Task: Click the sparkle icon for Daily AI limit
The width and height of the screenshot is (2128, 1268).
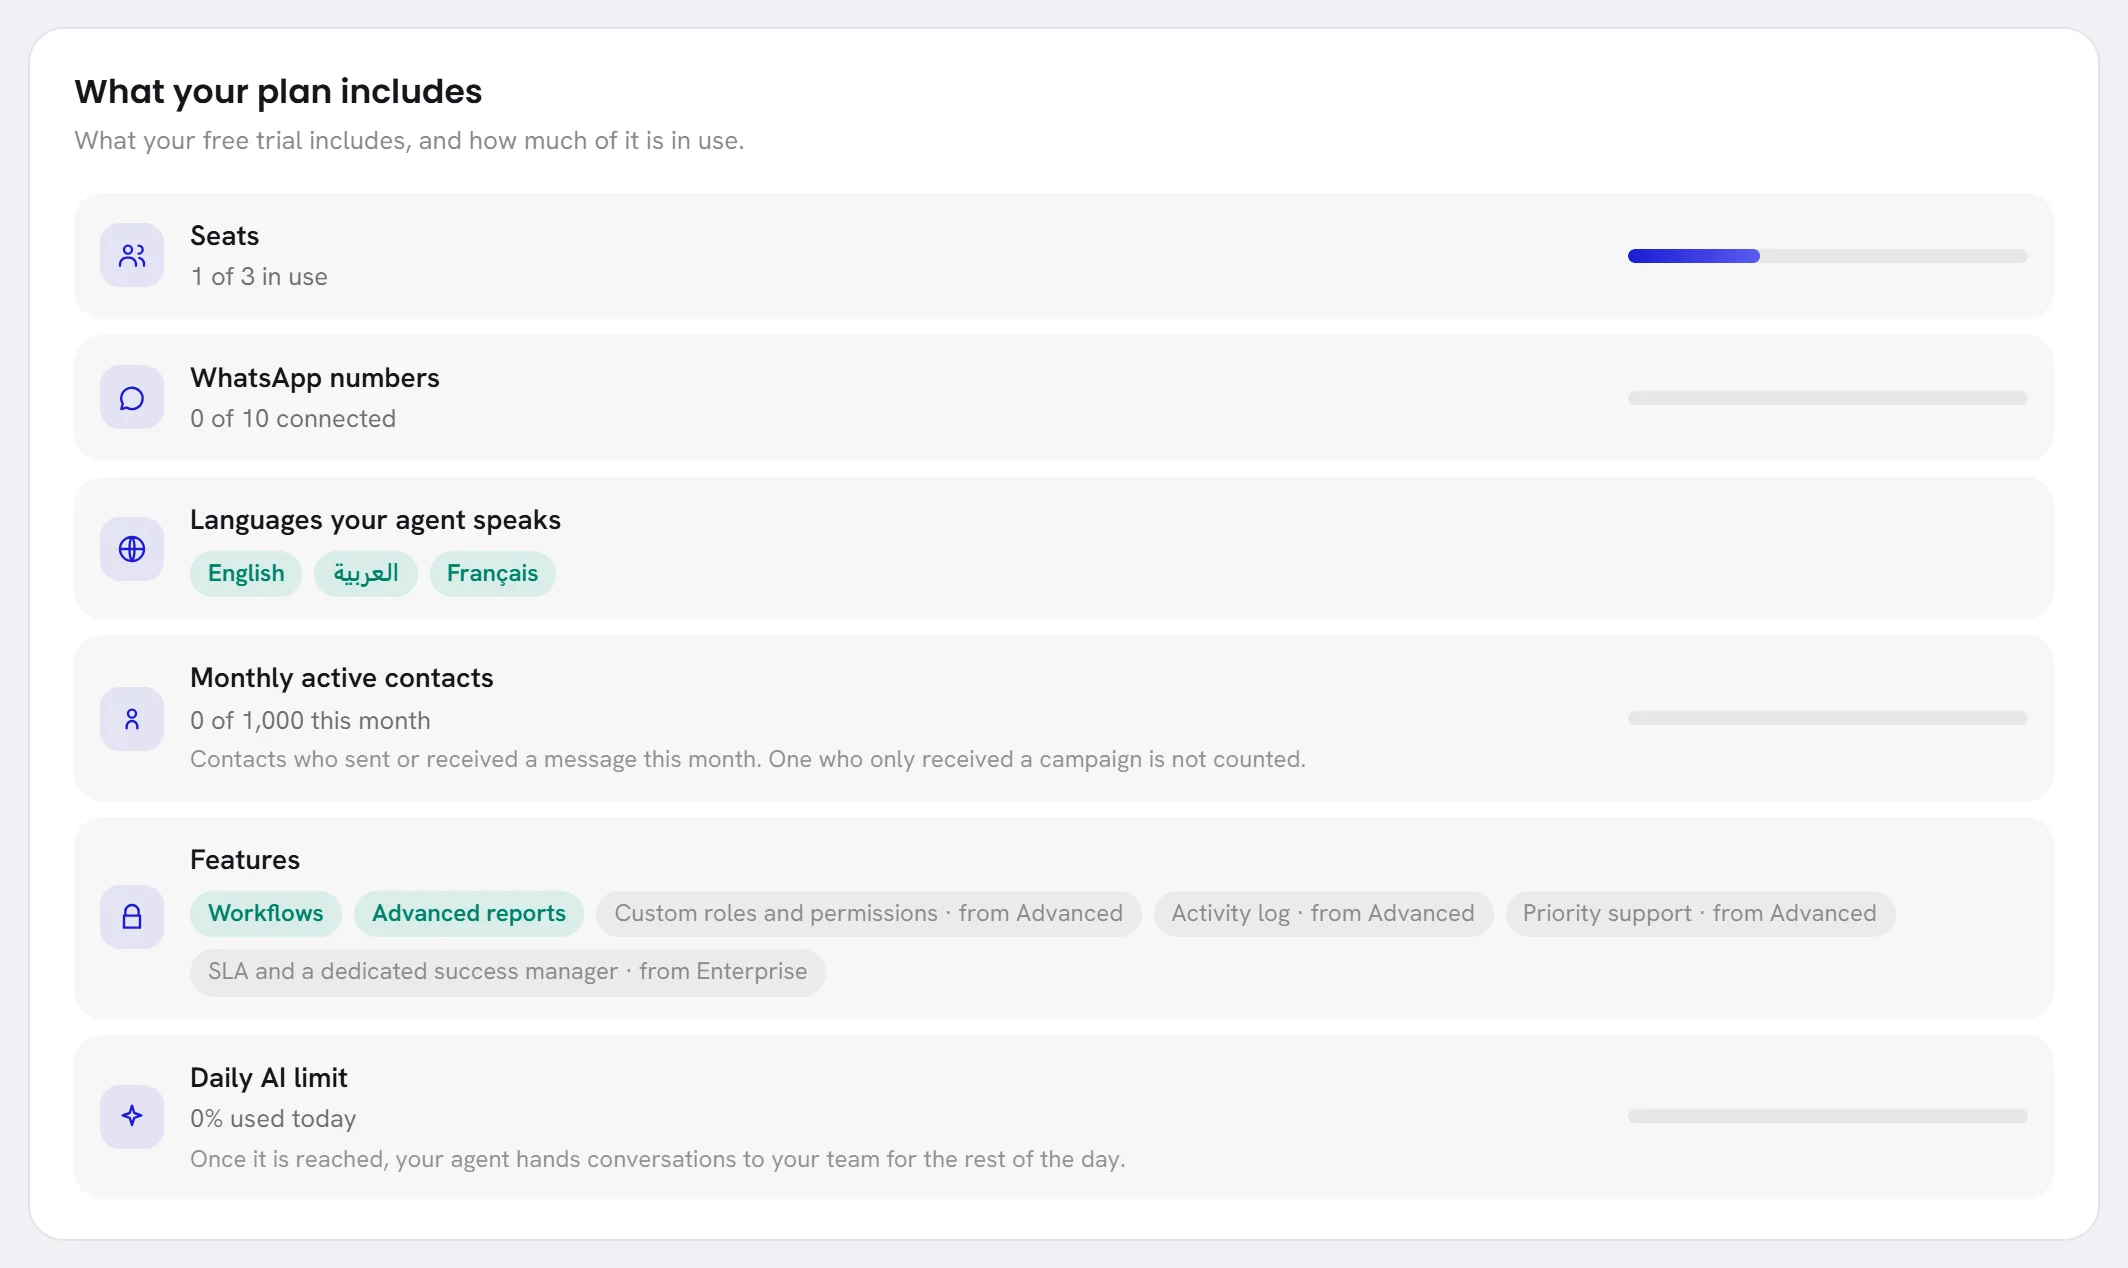Action: click(x=132, y=1116)
